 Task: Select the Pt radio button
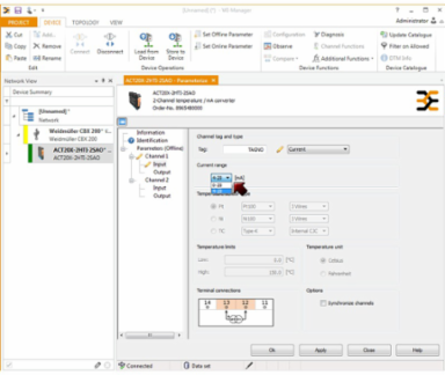point(213,206)
